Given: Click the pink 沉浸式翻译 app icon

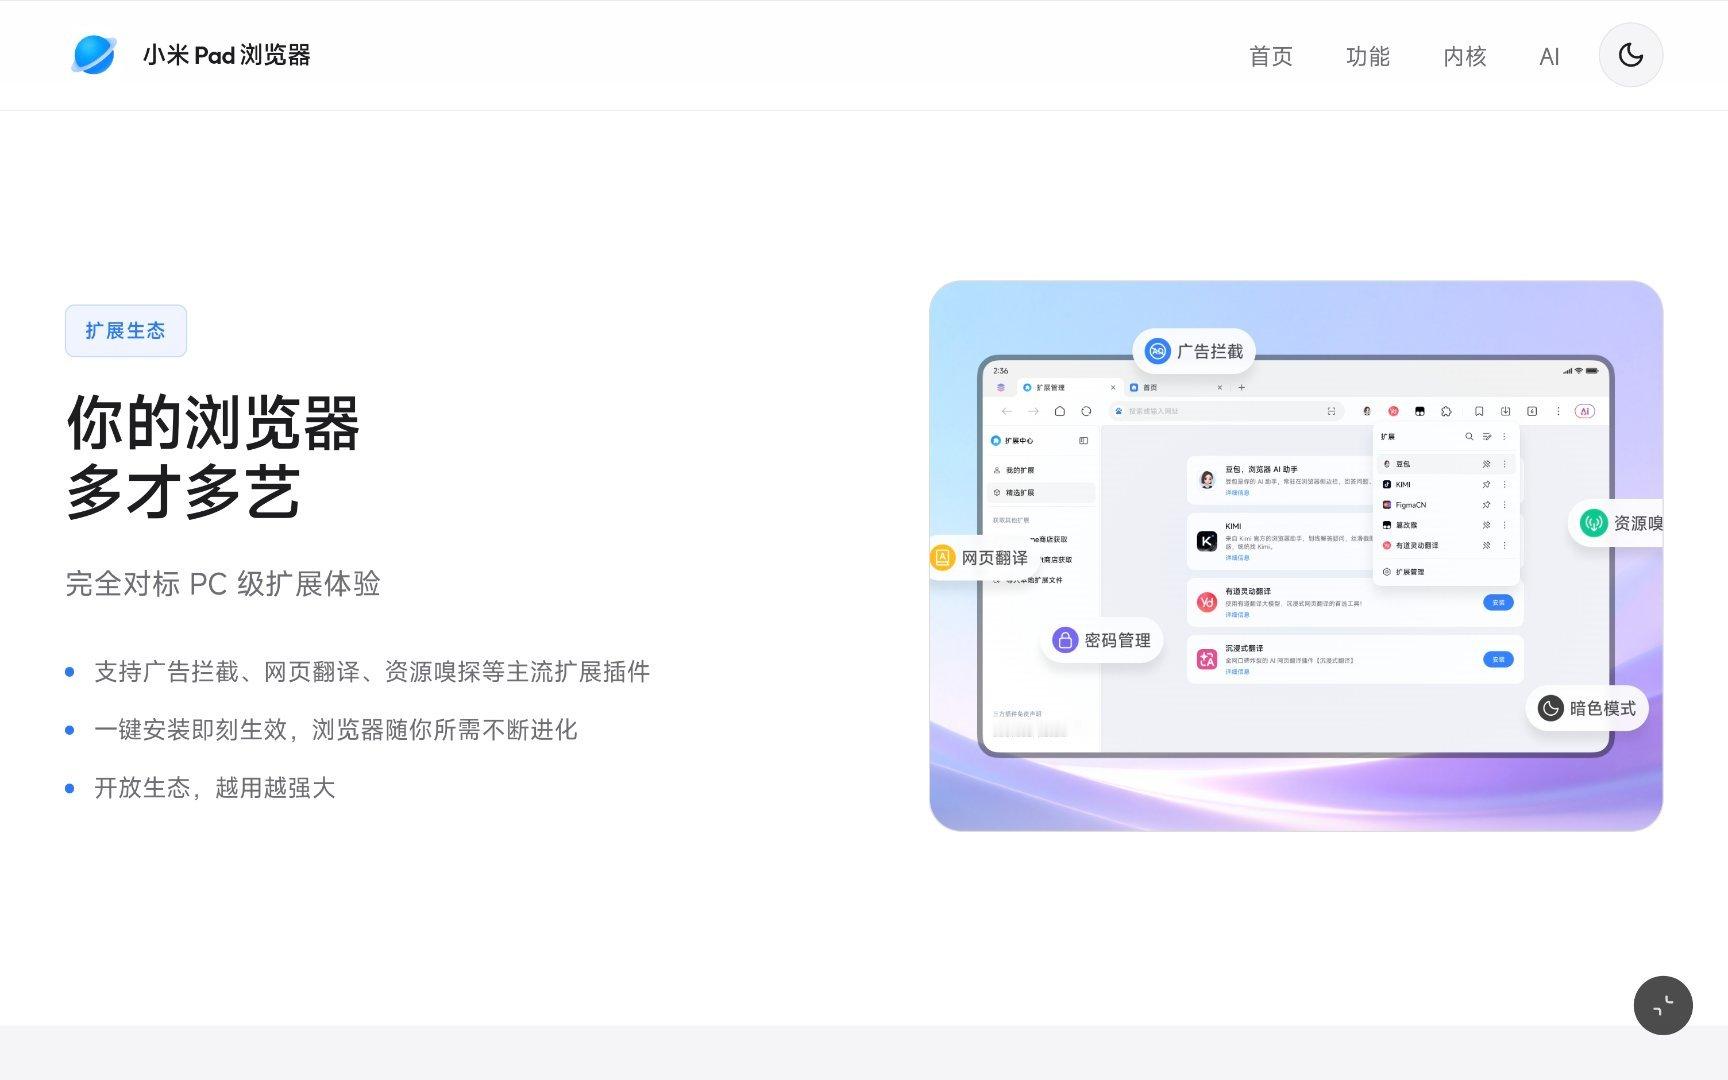Looking at the screenshot, I should [x=1207, y=660].
